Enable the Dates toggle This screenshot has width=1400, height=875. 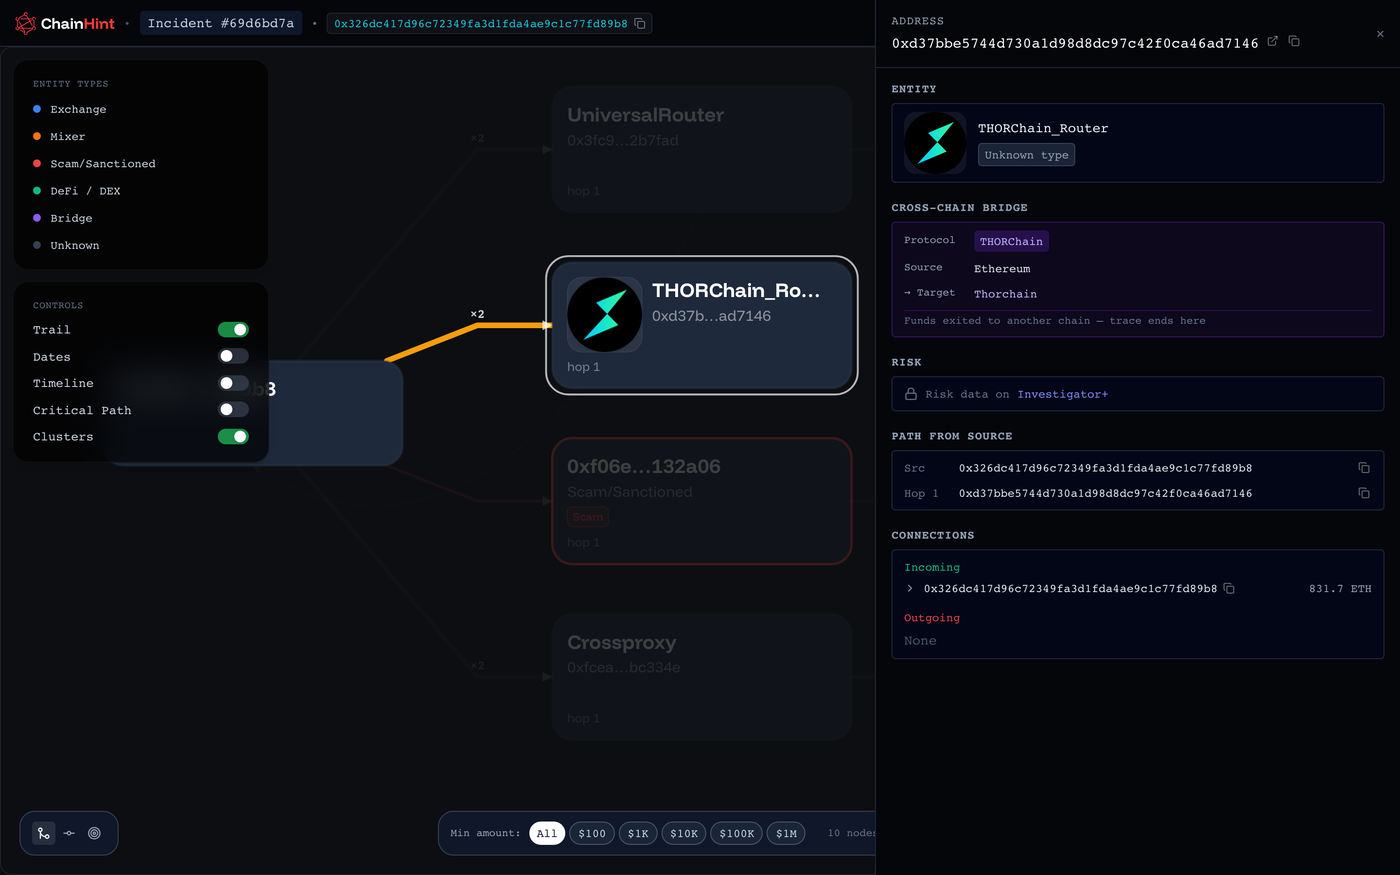coord(233,356)
